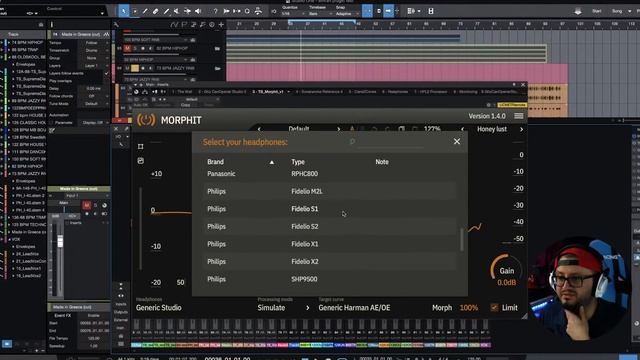This screenshot has height=360, width=640.
Task: Click the square icon above the Morphit graph
Action: [140, 146]
